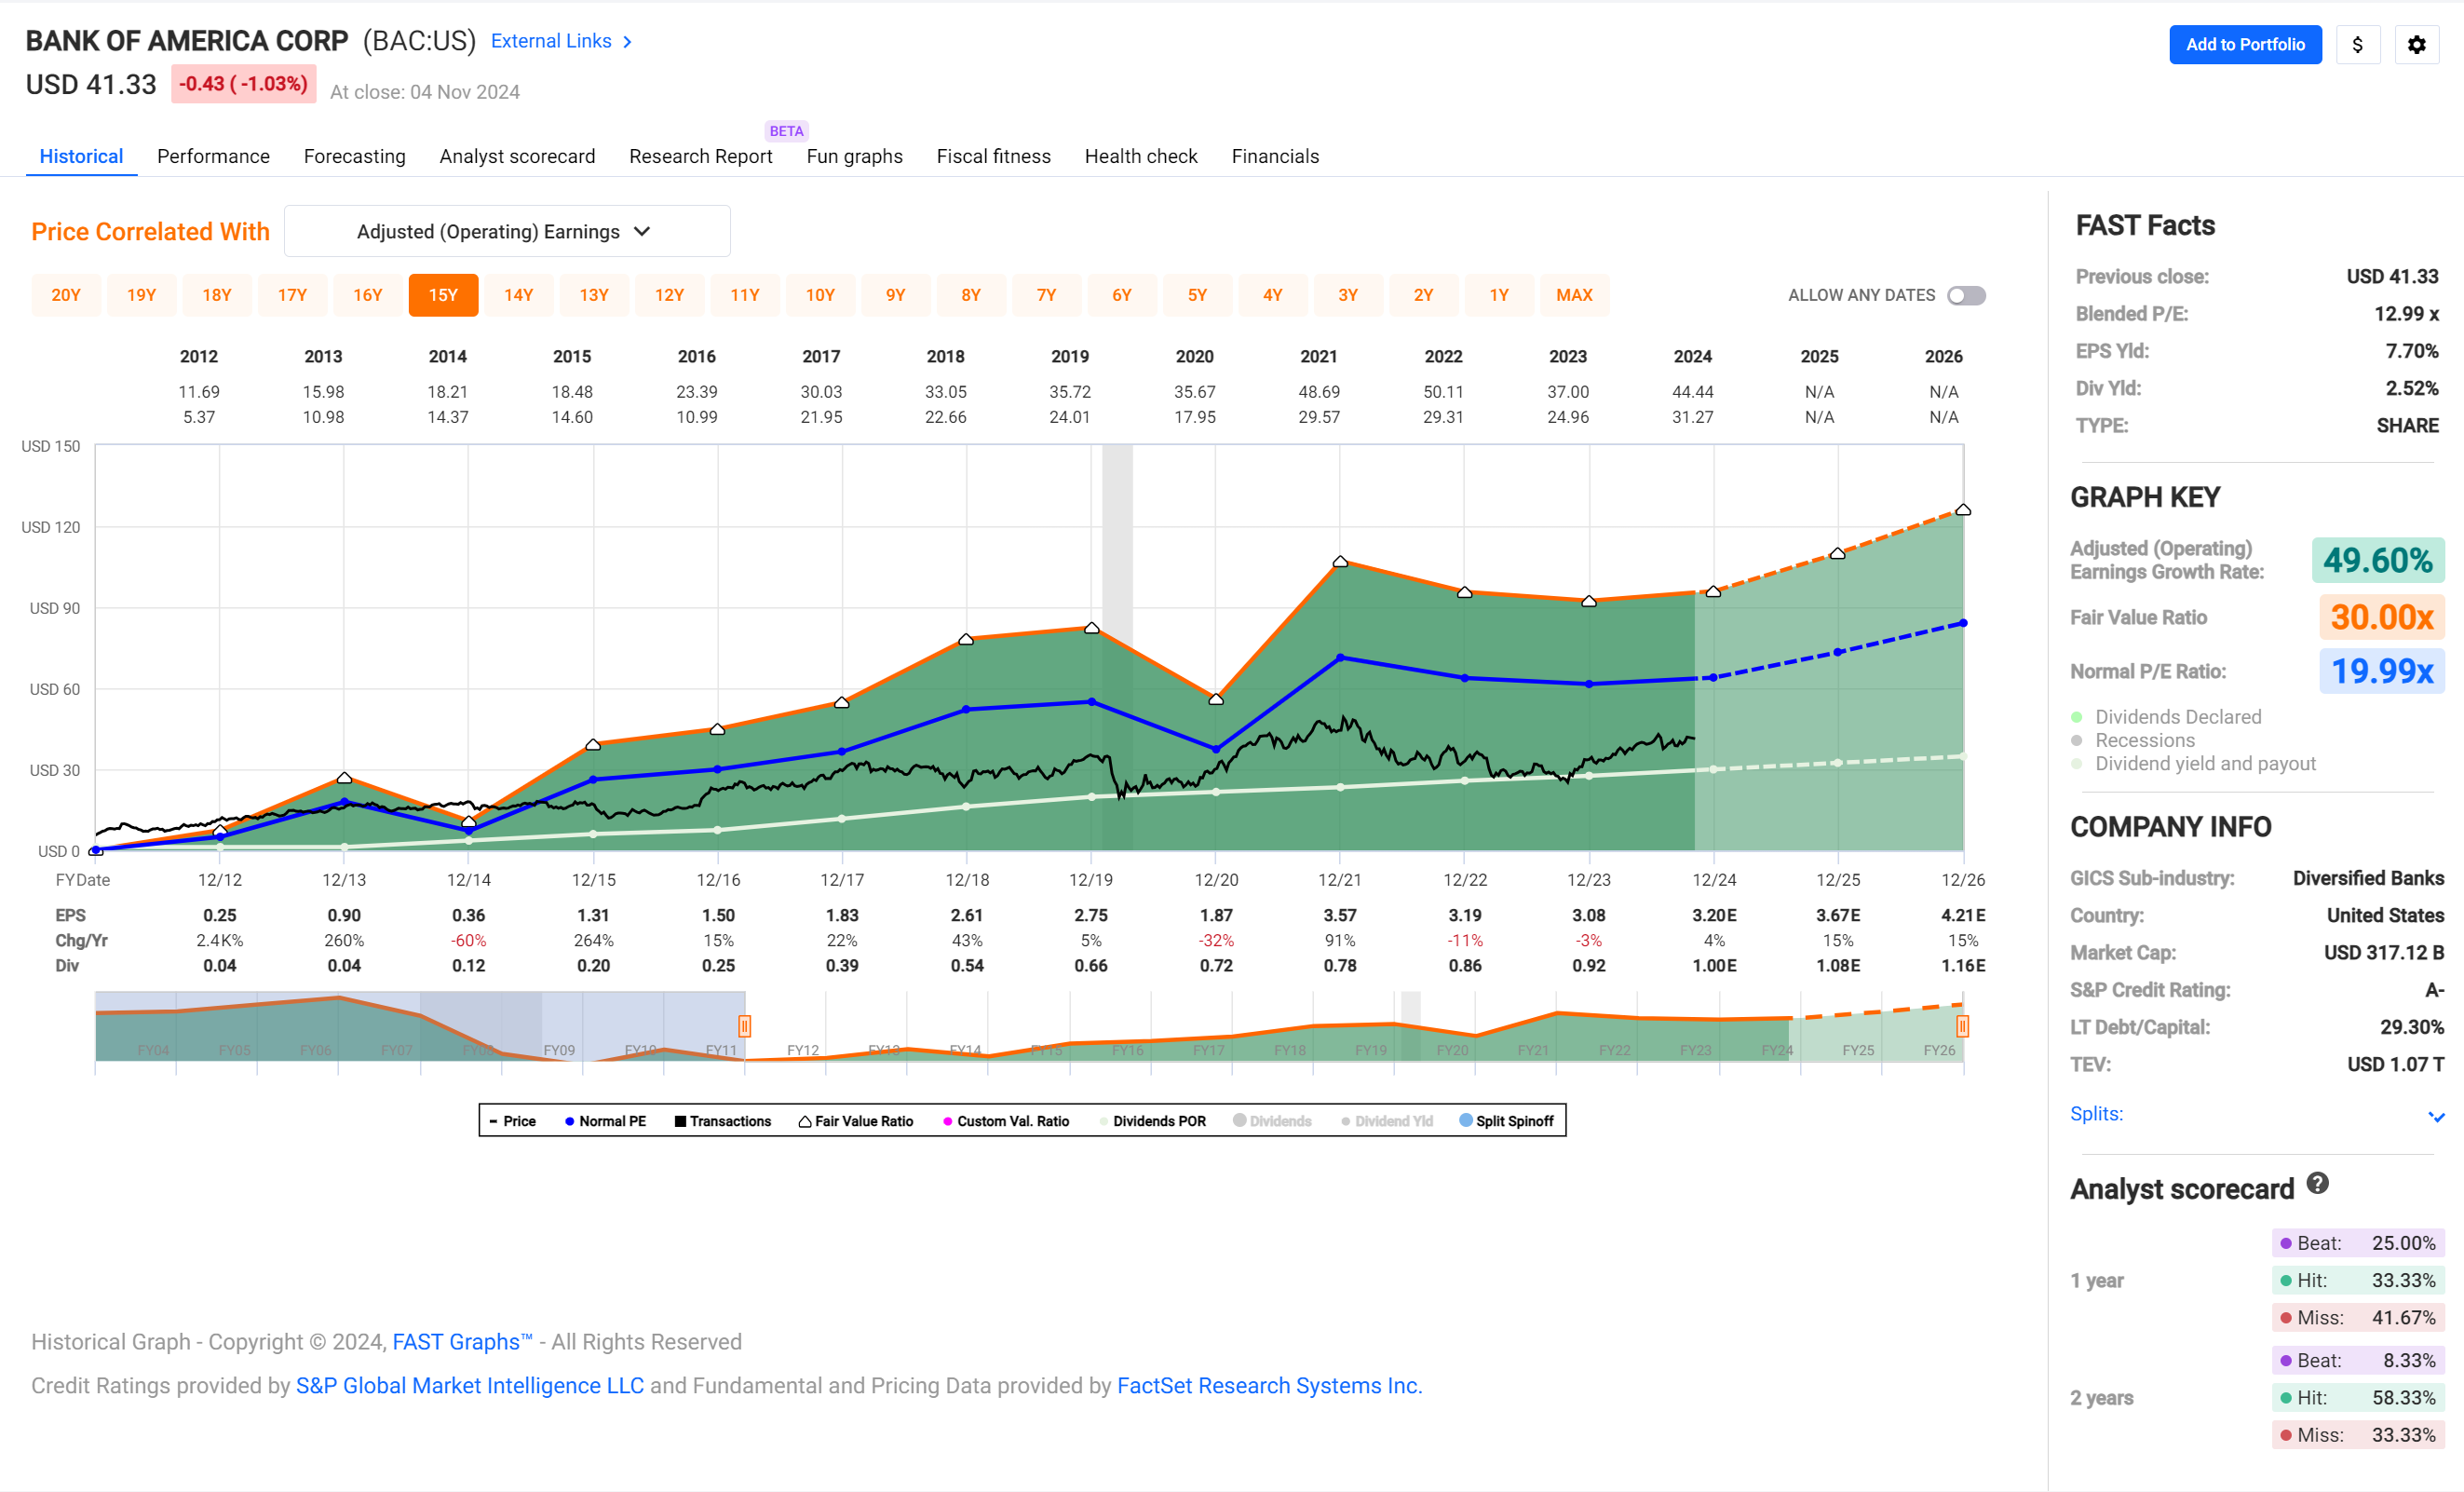This screenshot has width=2464, height=1492.
Task: Select the 12Y time range button
Action: pyautogui.click(x=669, y=295)
